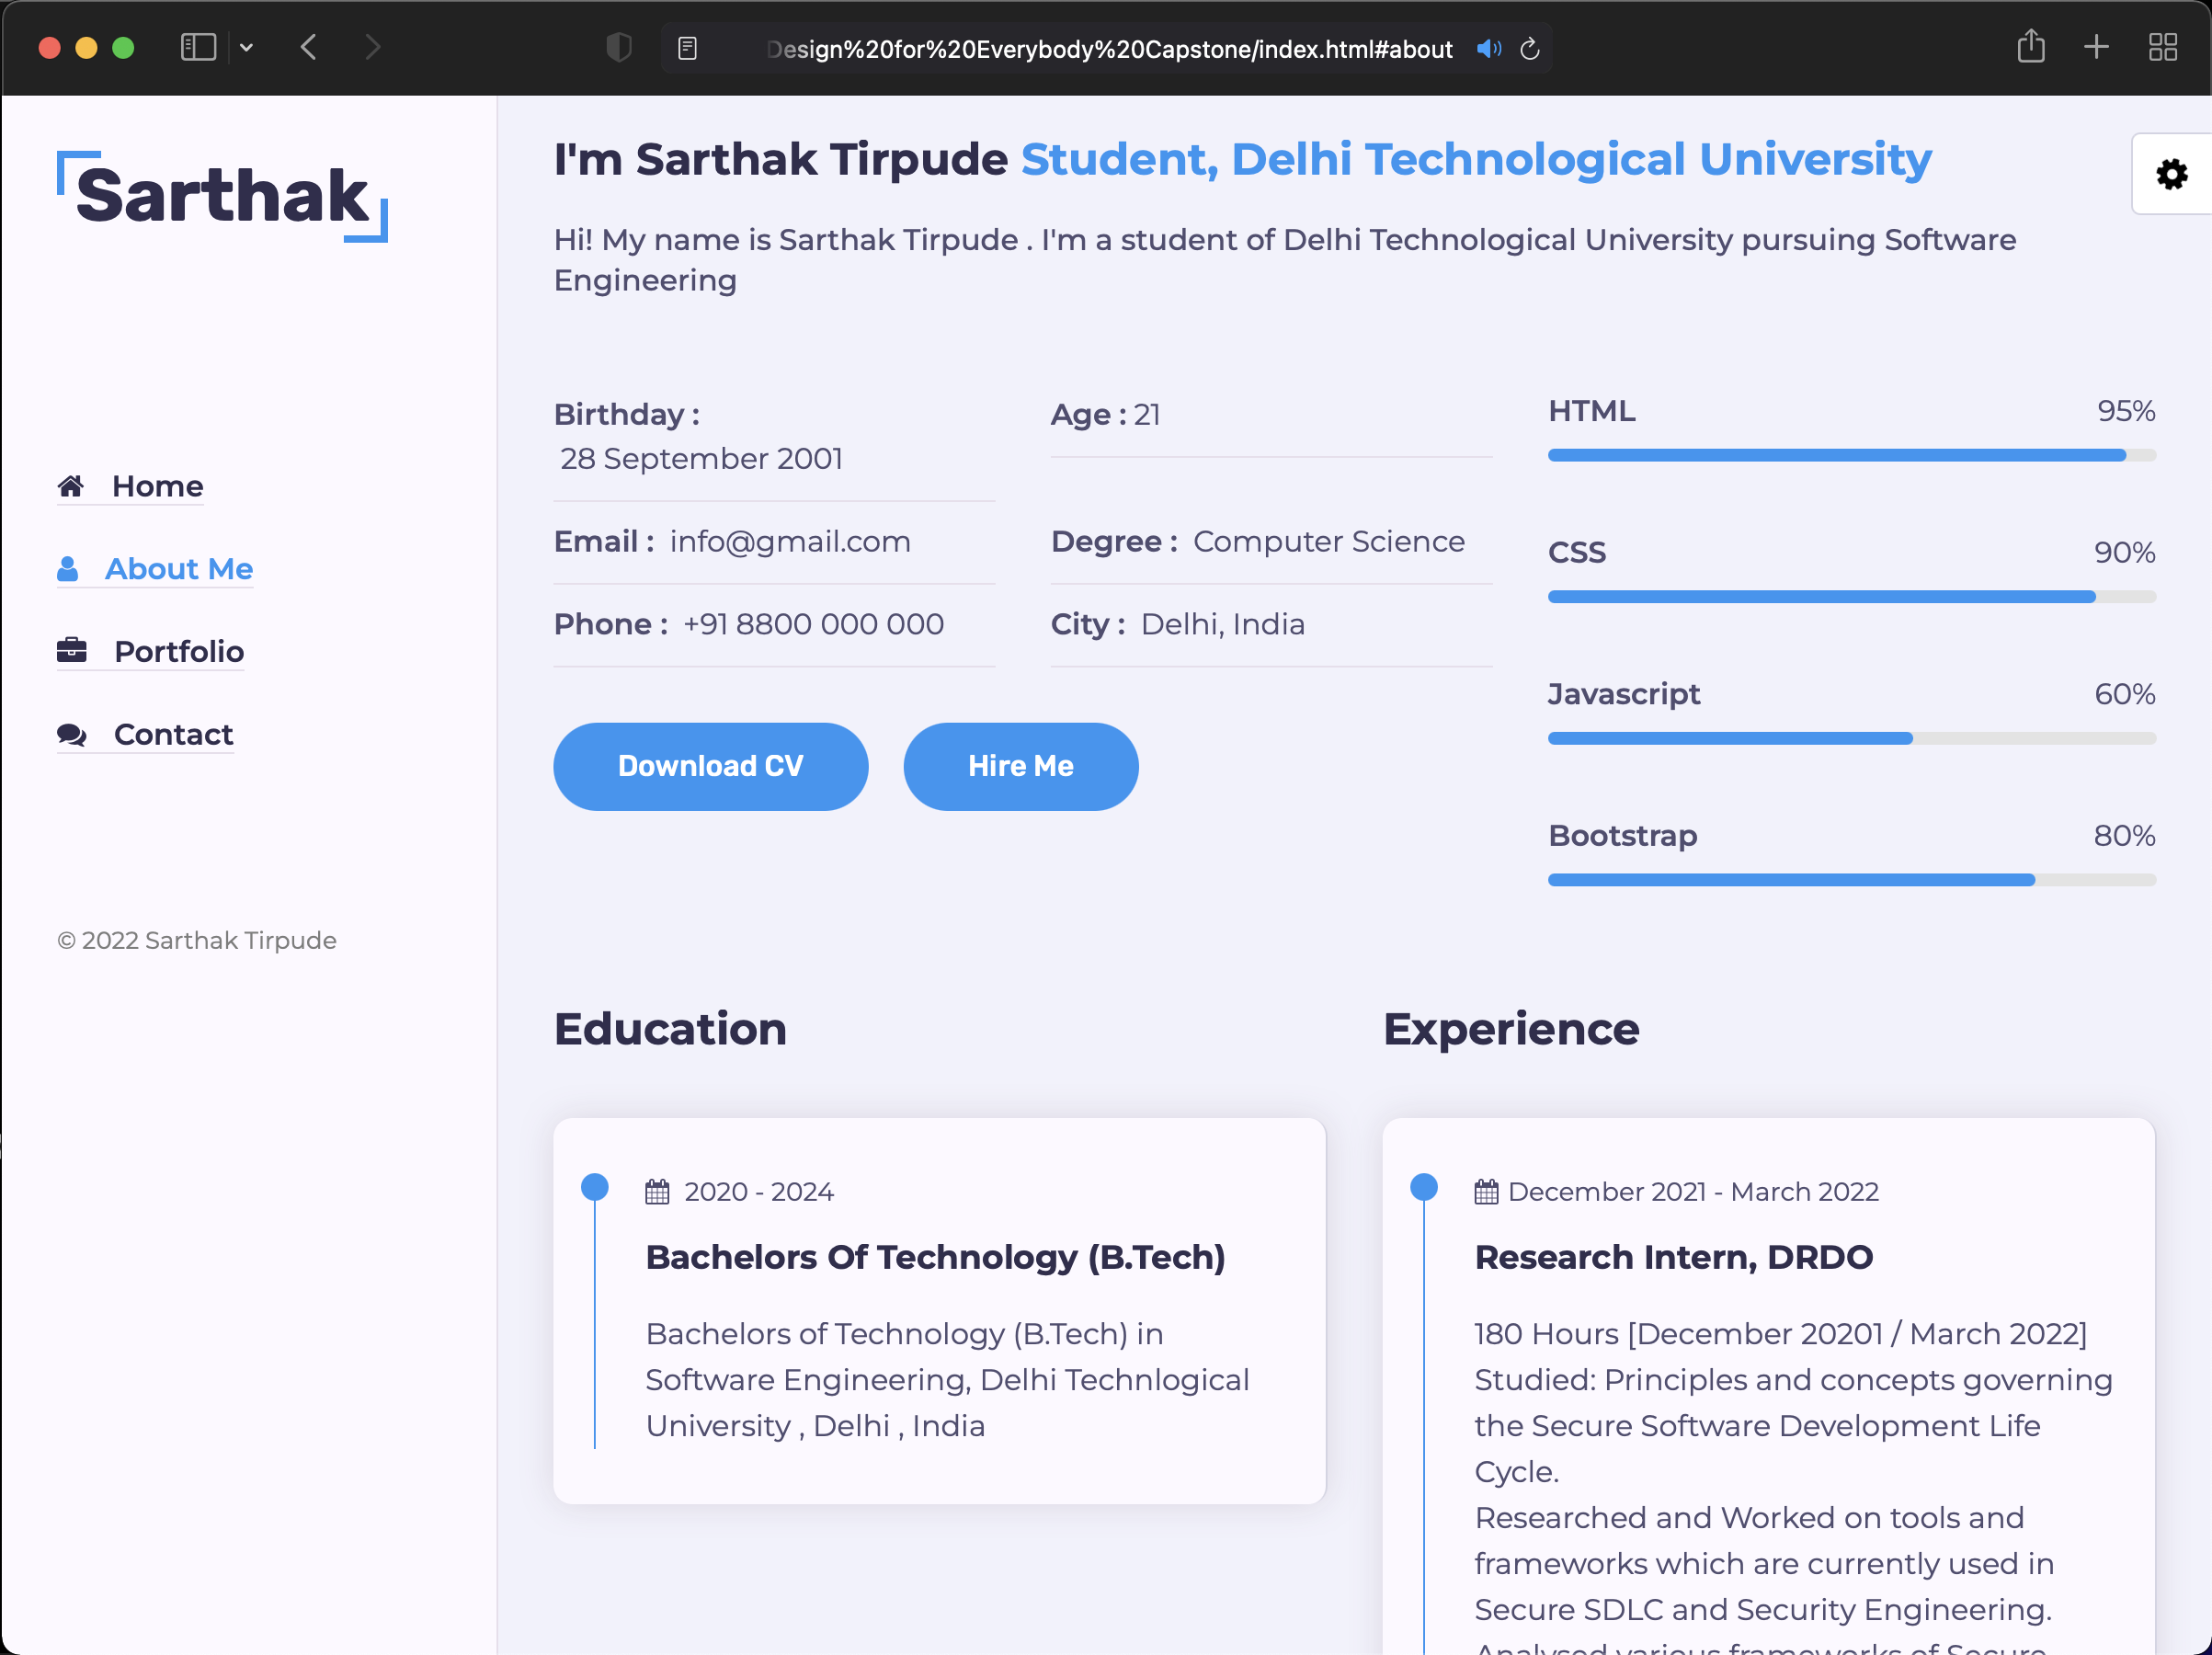Click the Contact chat bubble icon
This screenshot has width=2212, height=1655.
70,734
